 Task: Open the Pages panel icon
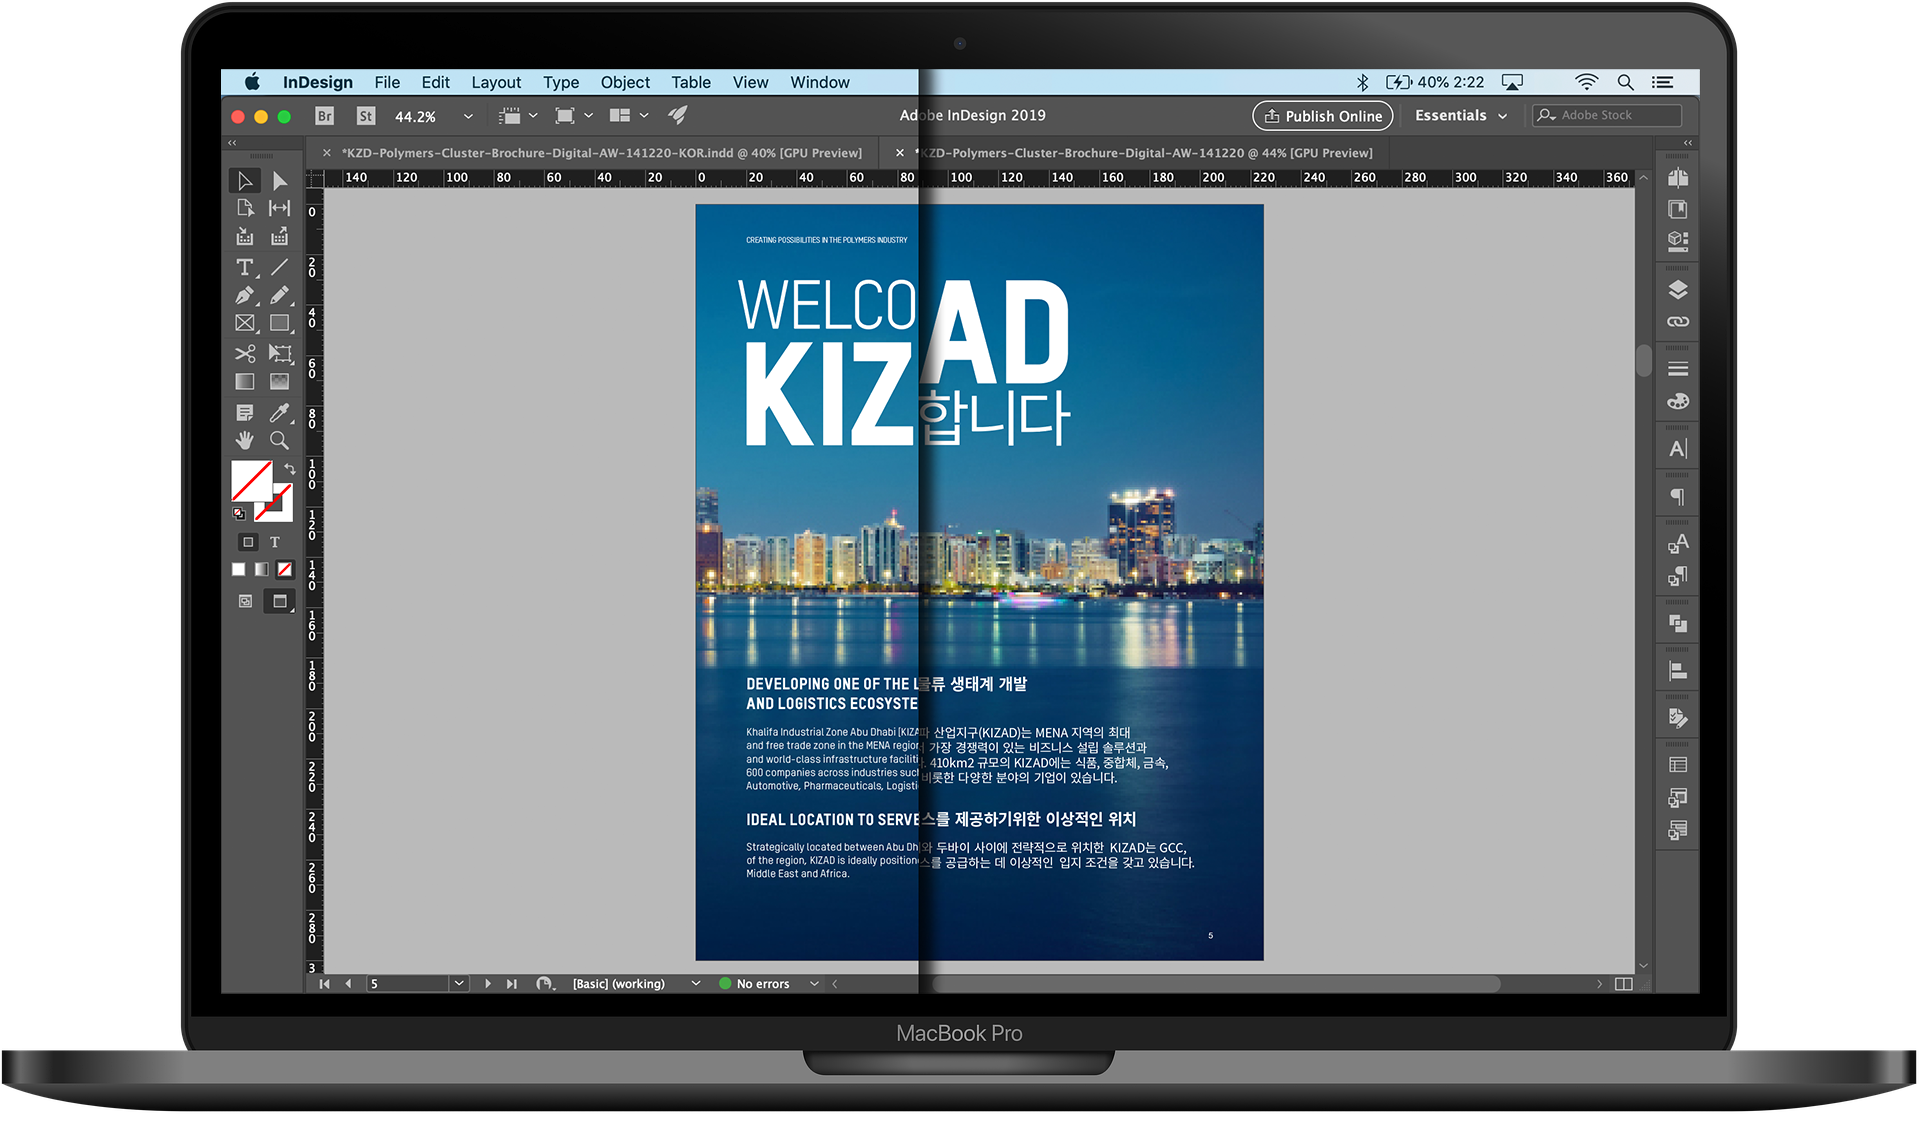click(1678, 178)
